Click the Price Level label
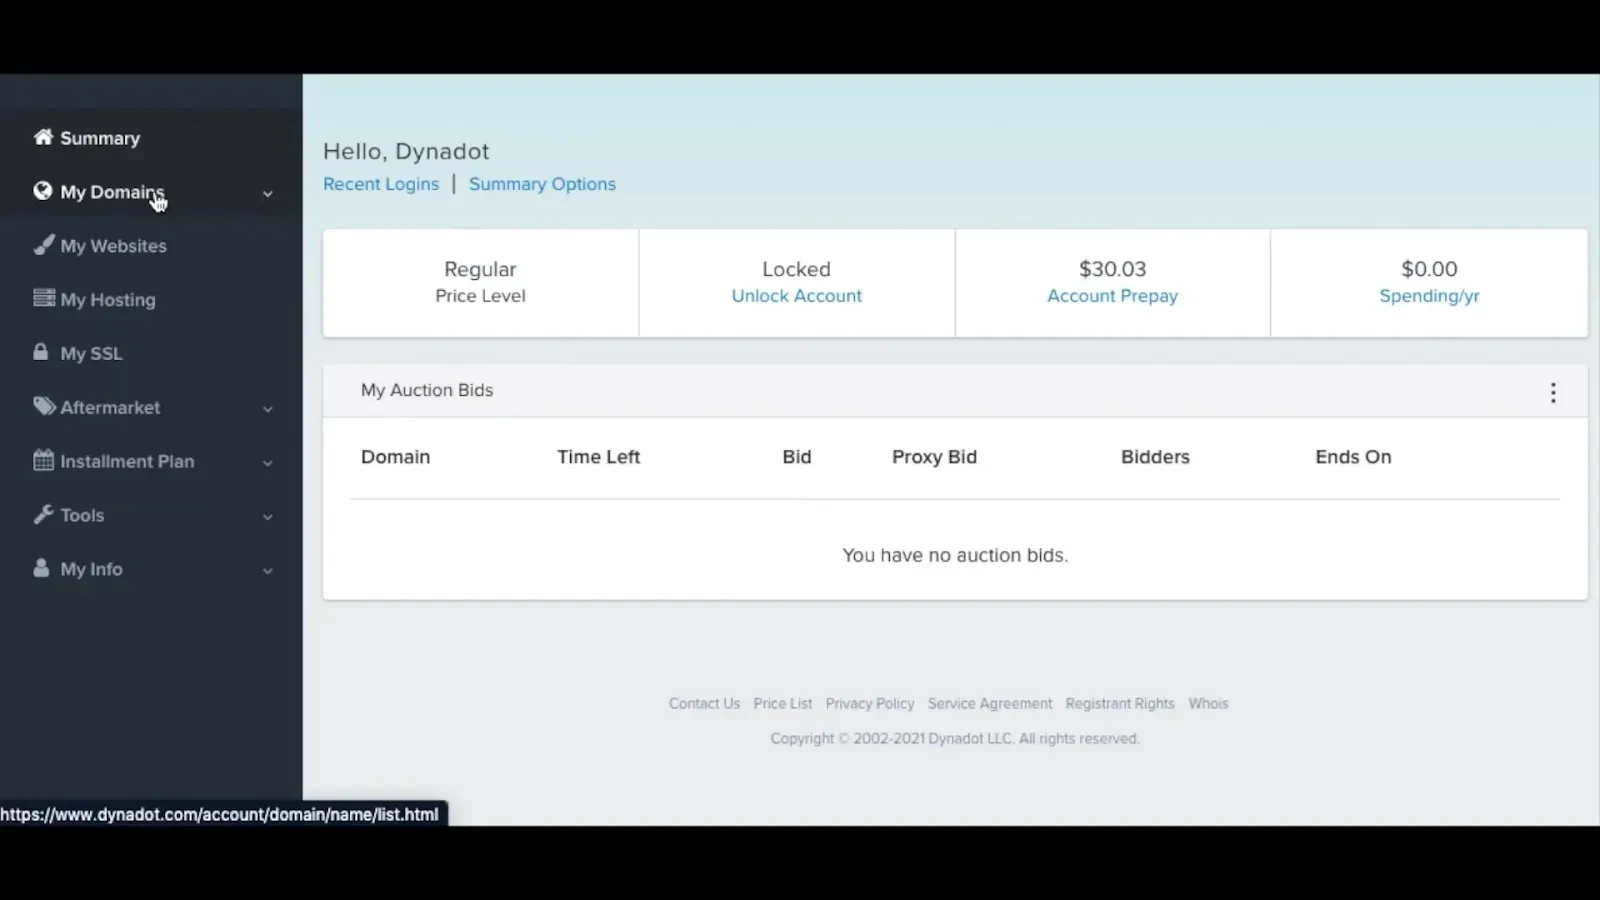This screenshot has width=1600, height=900. [x=480, y=296]
